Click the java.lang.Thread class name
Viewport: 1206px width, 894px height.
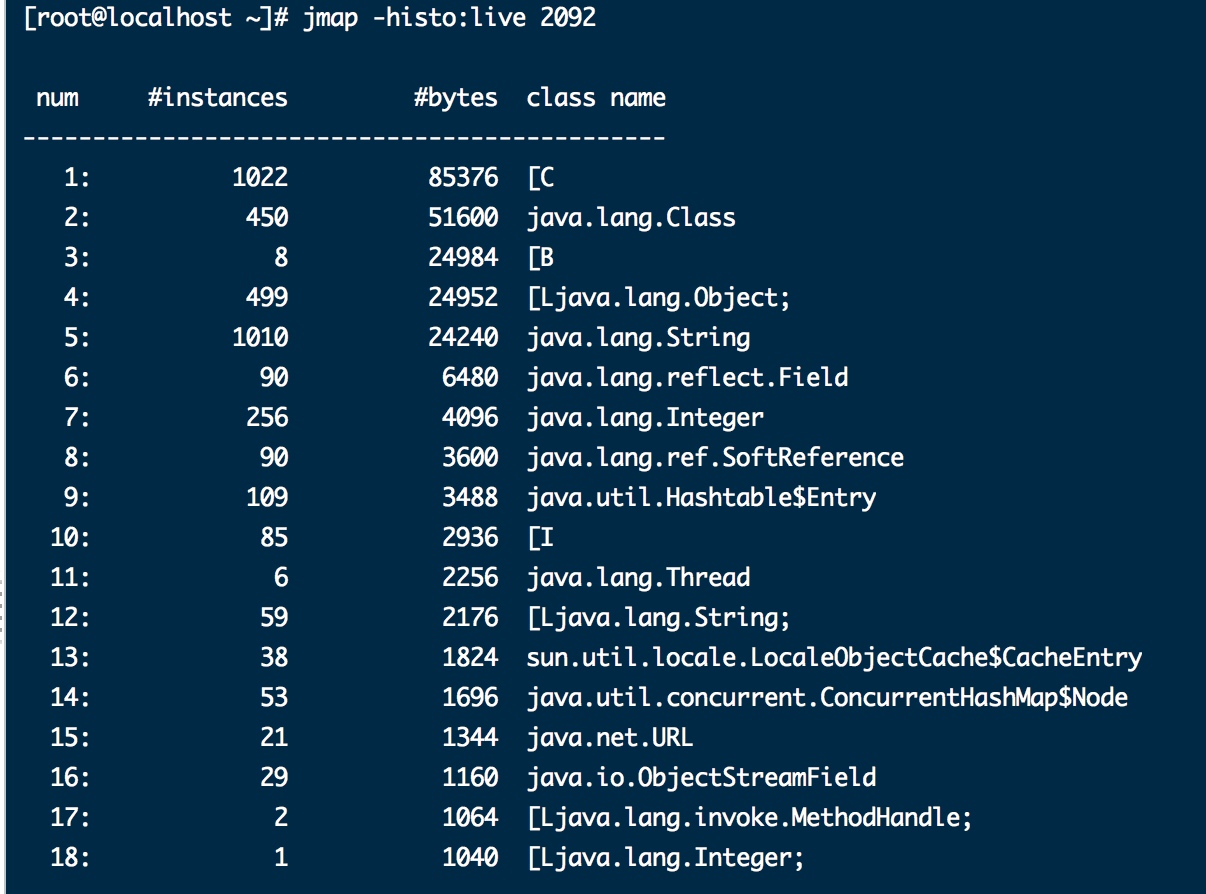[x=638, y=578]
